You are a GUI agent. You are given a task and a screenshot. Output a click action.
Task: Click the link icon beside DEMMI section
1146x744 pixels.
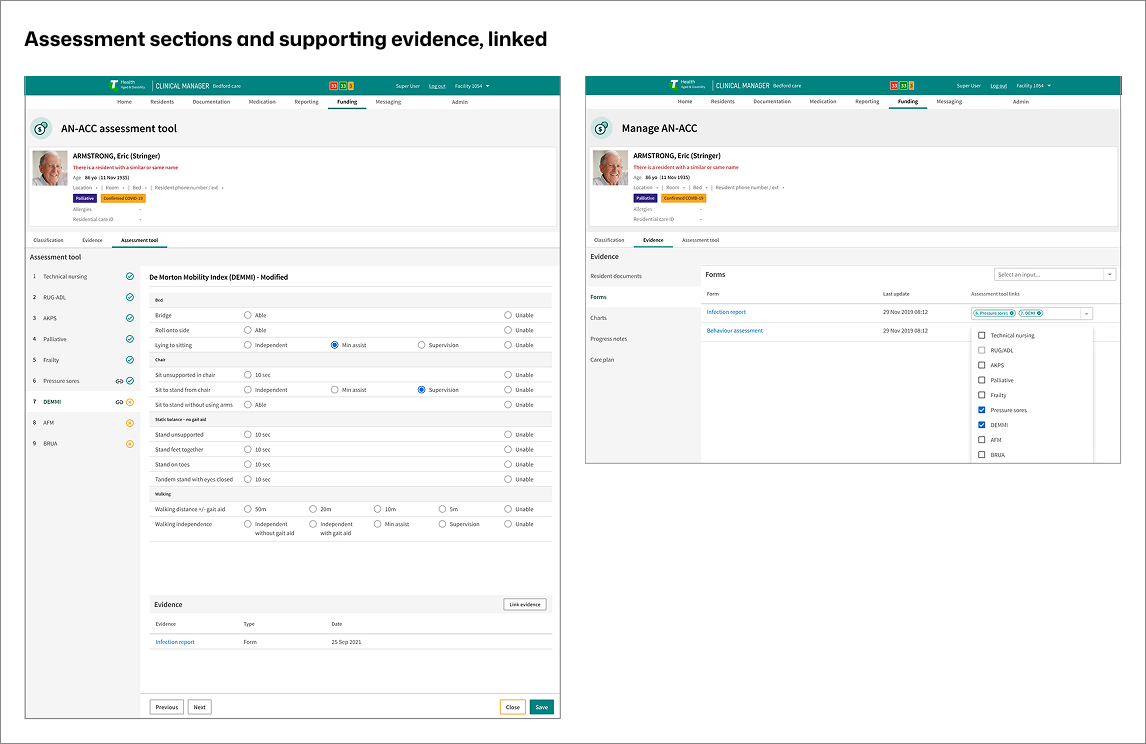[118, 402]
